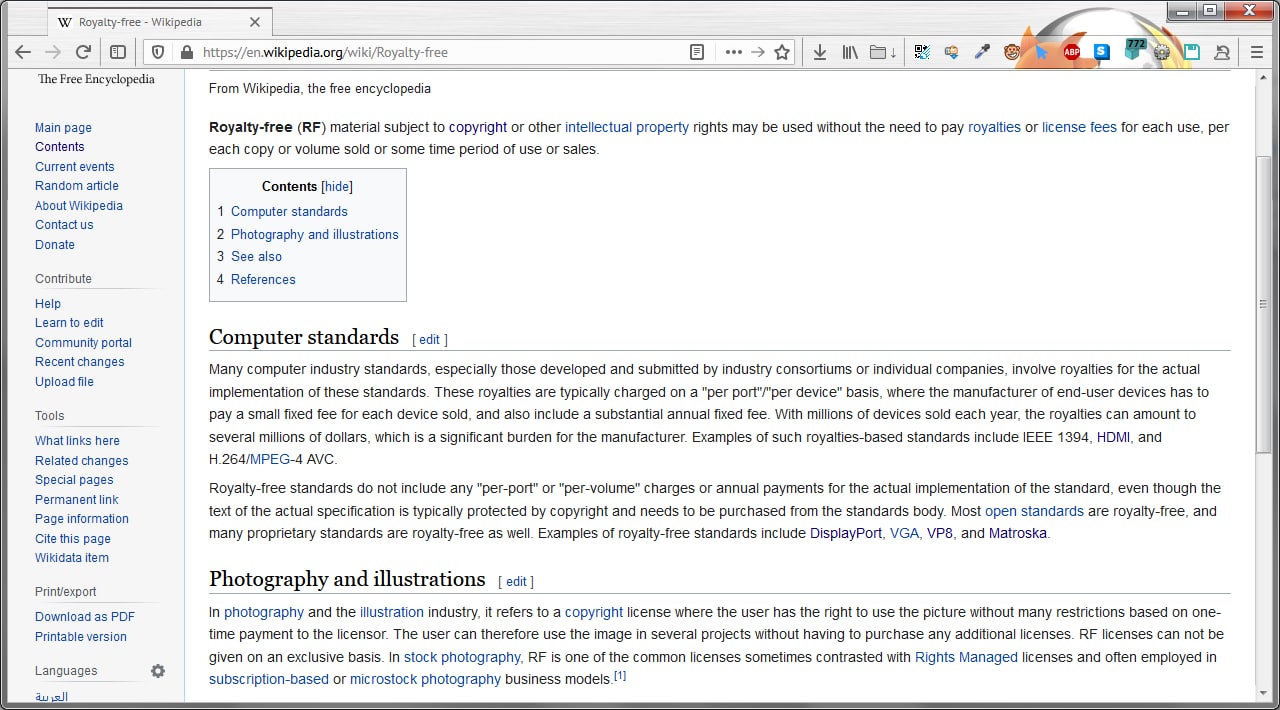
Task: Launch the eyedropper color picker extension
Action: click(982, 52)
